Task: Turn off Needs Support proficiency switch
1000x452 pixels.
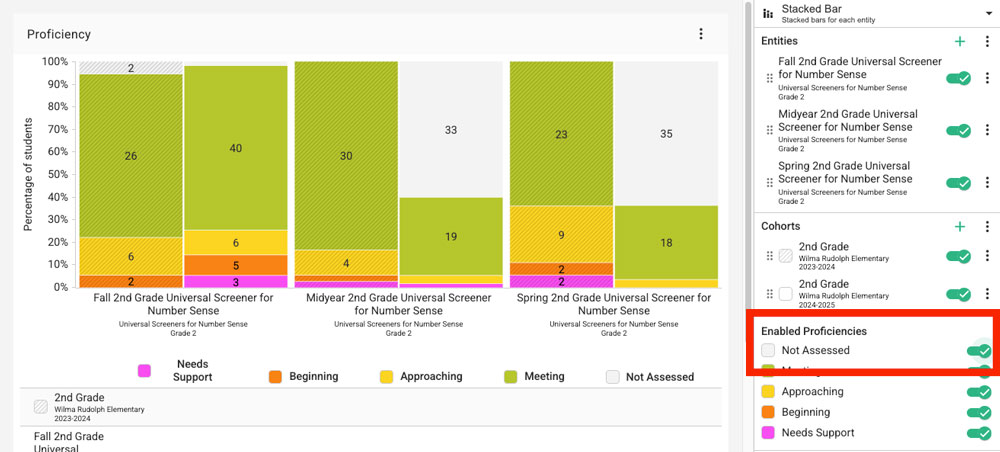Action: pyautogui.click(x=978, y=433)
